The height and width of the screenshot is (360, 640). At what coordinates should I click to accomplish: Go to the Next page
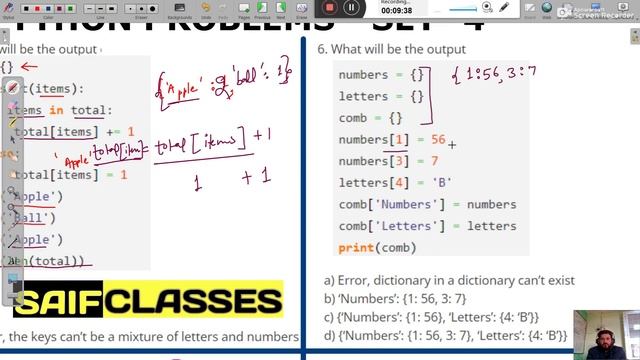coord(281,10)
